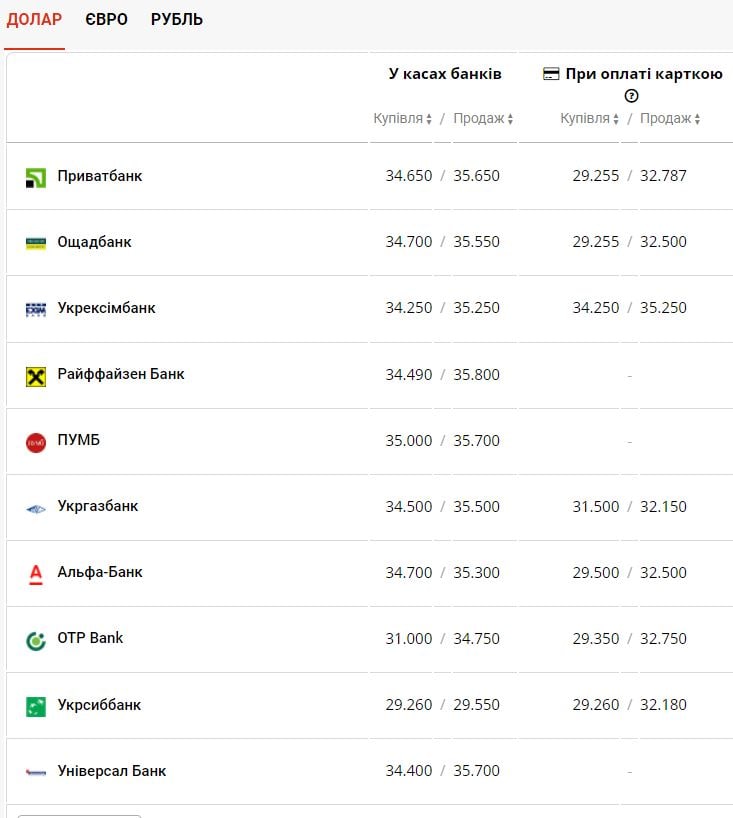Click the Приватбанк logo icon

[x=36, y=178]
